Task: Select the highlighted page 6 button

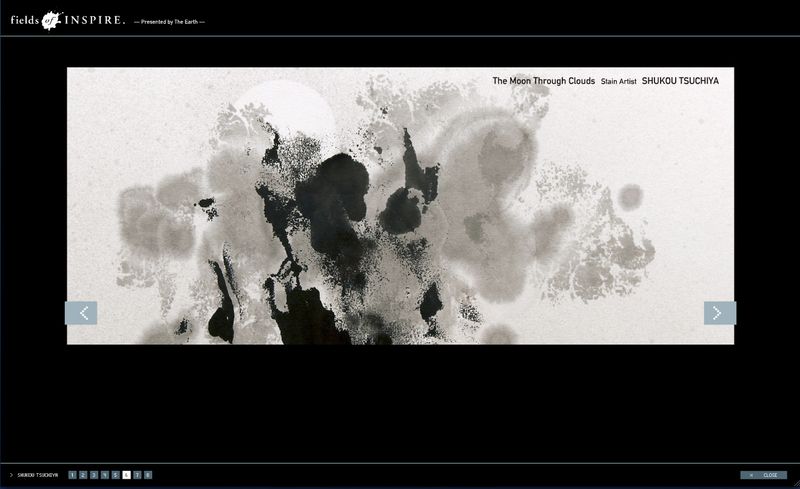Action: click(127, 475)
